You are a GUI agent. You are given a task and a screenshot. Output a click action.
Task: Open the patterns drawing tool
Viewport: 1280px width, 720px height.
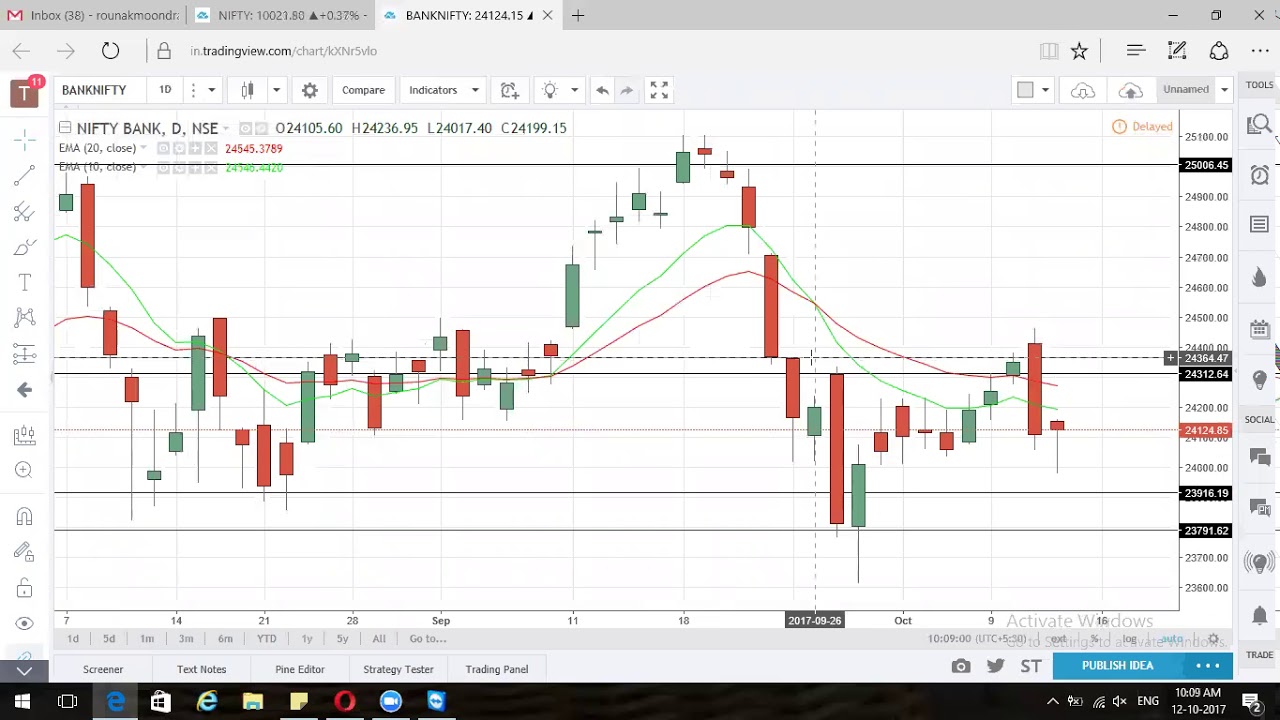24,318
